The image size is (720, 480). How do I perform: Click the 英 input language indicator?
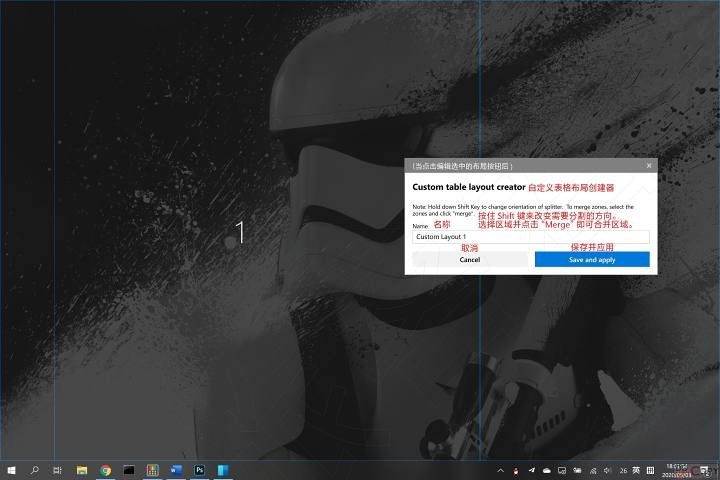(636, 470)
